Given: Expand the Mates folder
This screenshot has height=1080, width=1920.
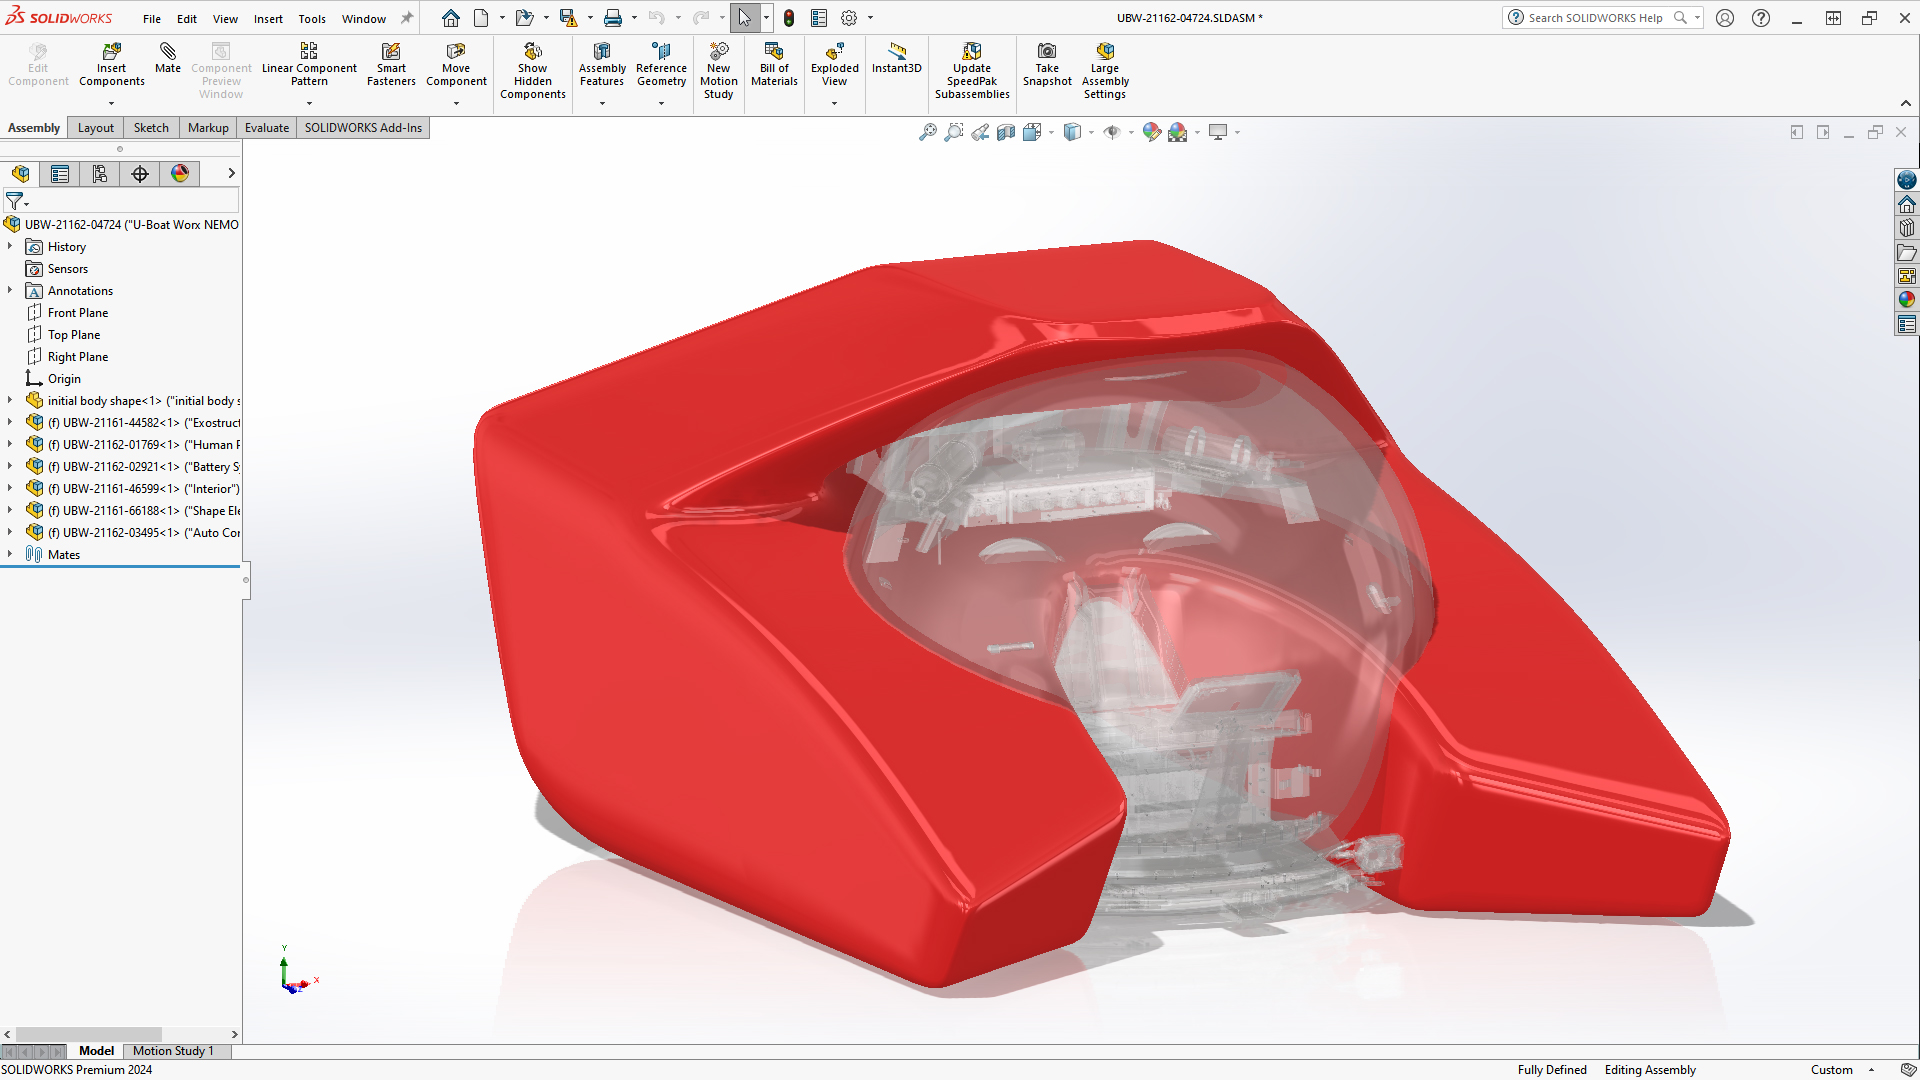Looking at the screenshot, I should click(x=10, y=554).
